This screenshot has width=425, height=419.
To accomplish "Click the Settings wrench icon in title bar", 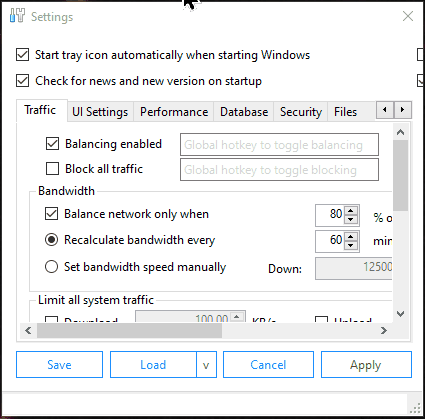I will pos(17,16).
